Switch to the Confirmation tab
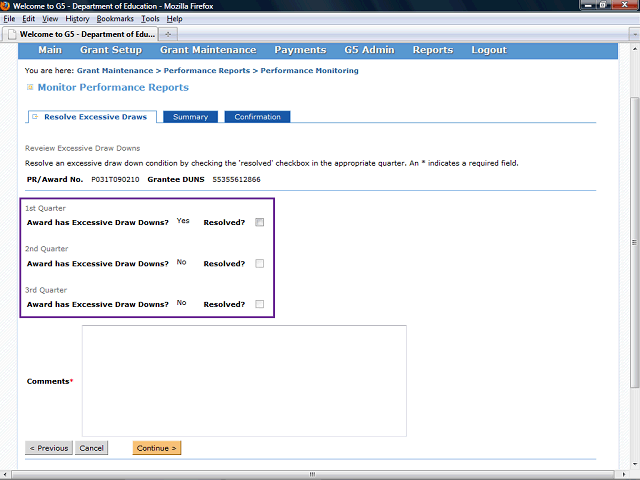Image resolution: width=640 pixels, height=480 pixels. (258, 117)
